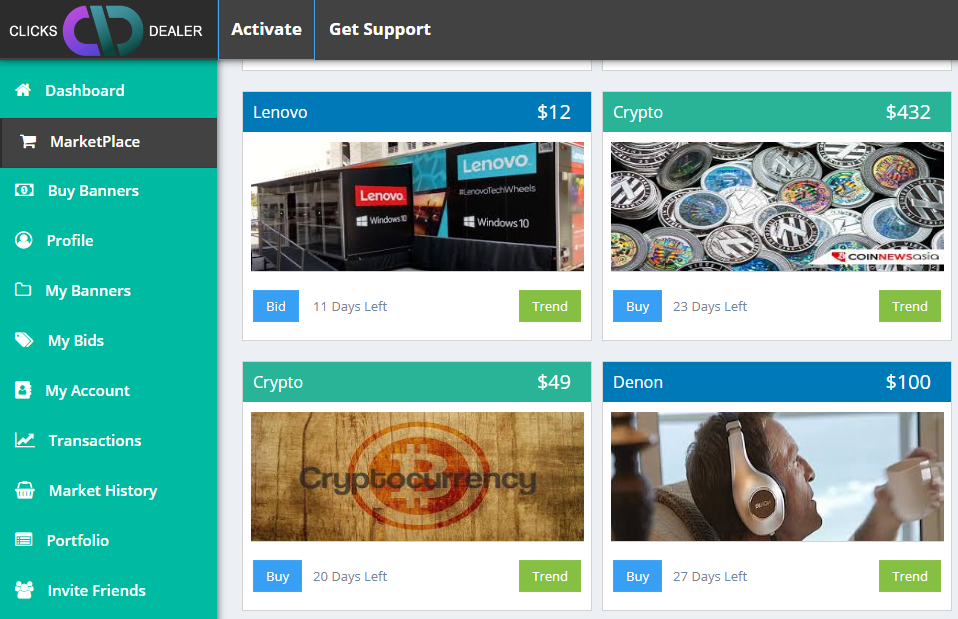Open Get Support in the top bar
958x619 pixels.
380,29
